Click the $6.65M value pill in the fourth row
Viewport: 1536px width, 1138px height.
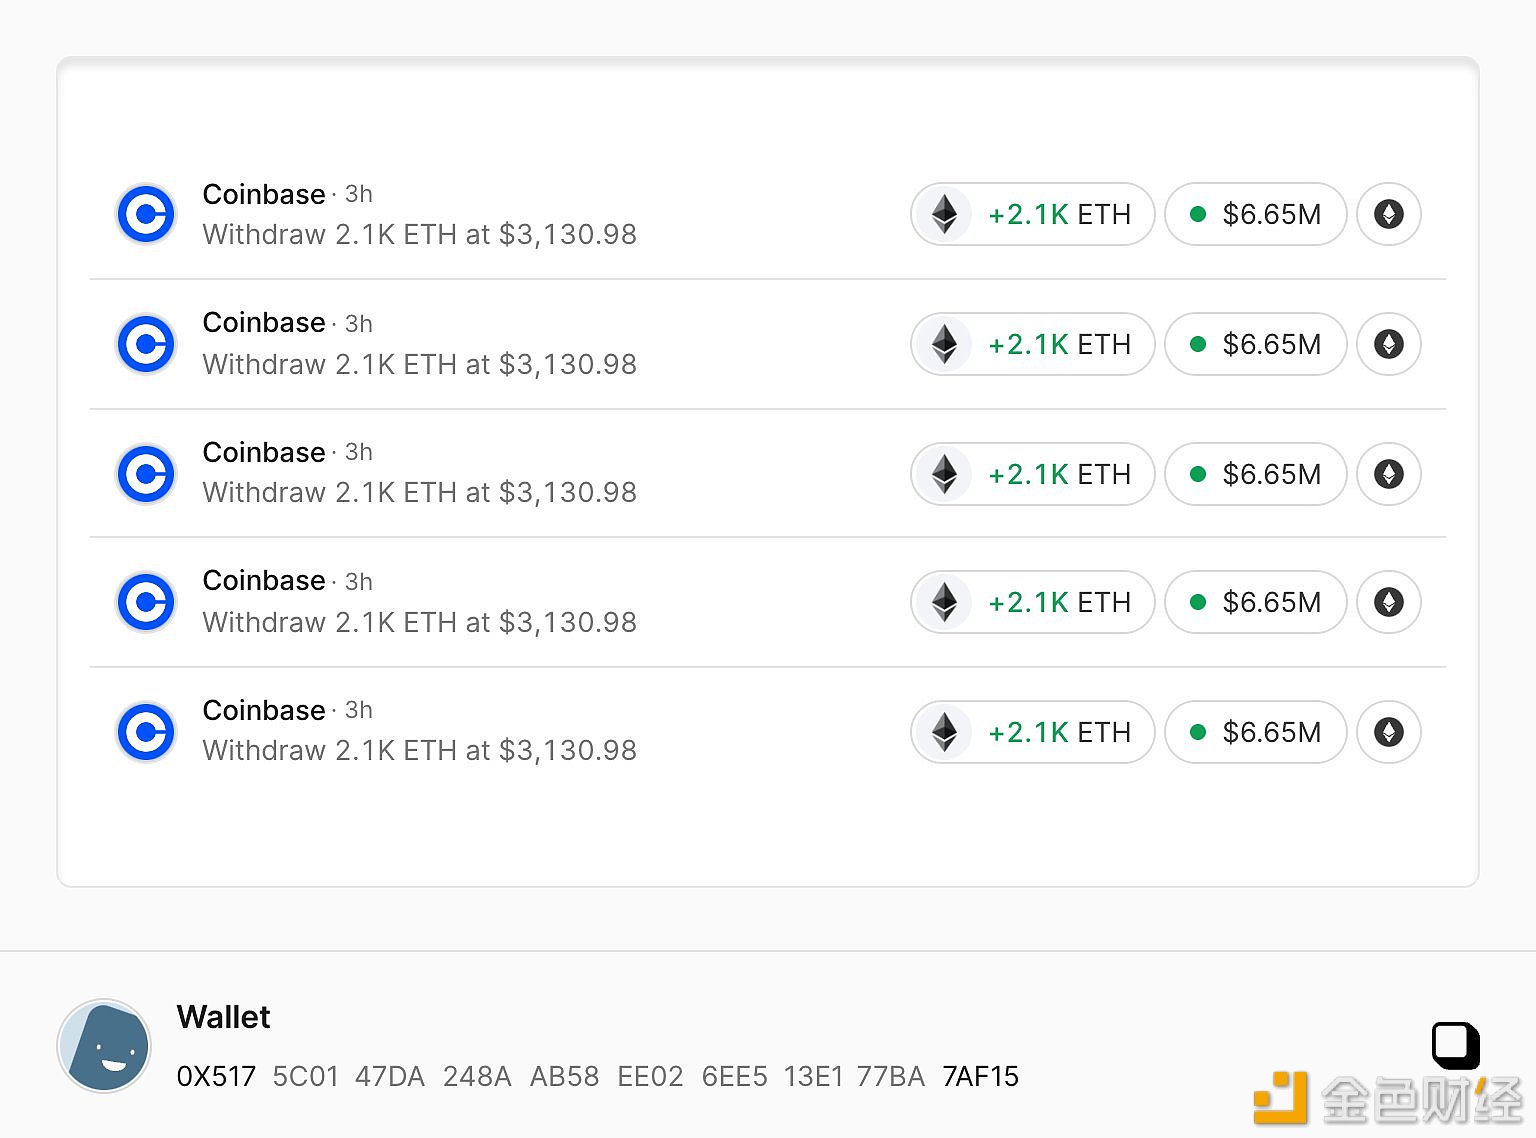1256,602
